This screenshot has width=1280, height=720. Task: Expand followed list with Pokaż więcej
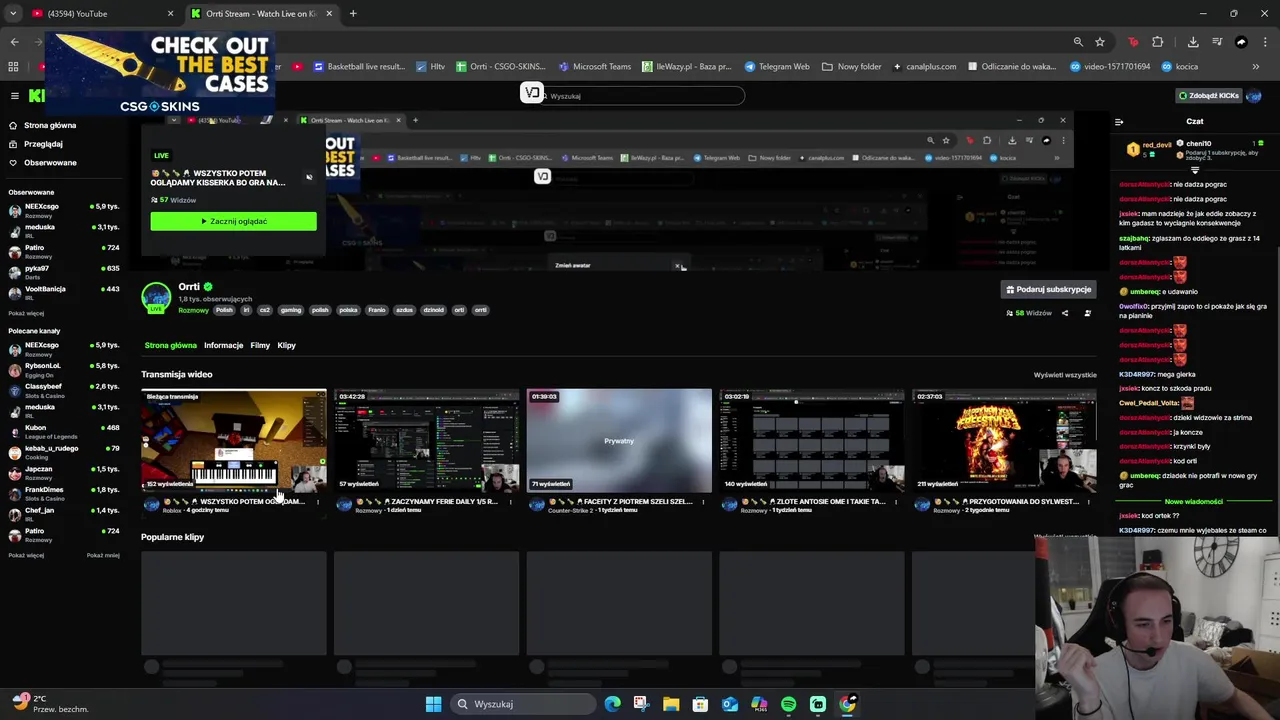click(x=26, y=313)
